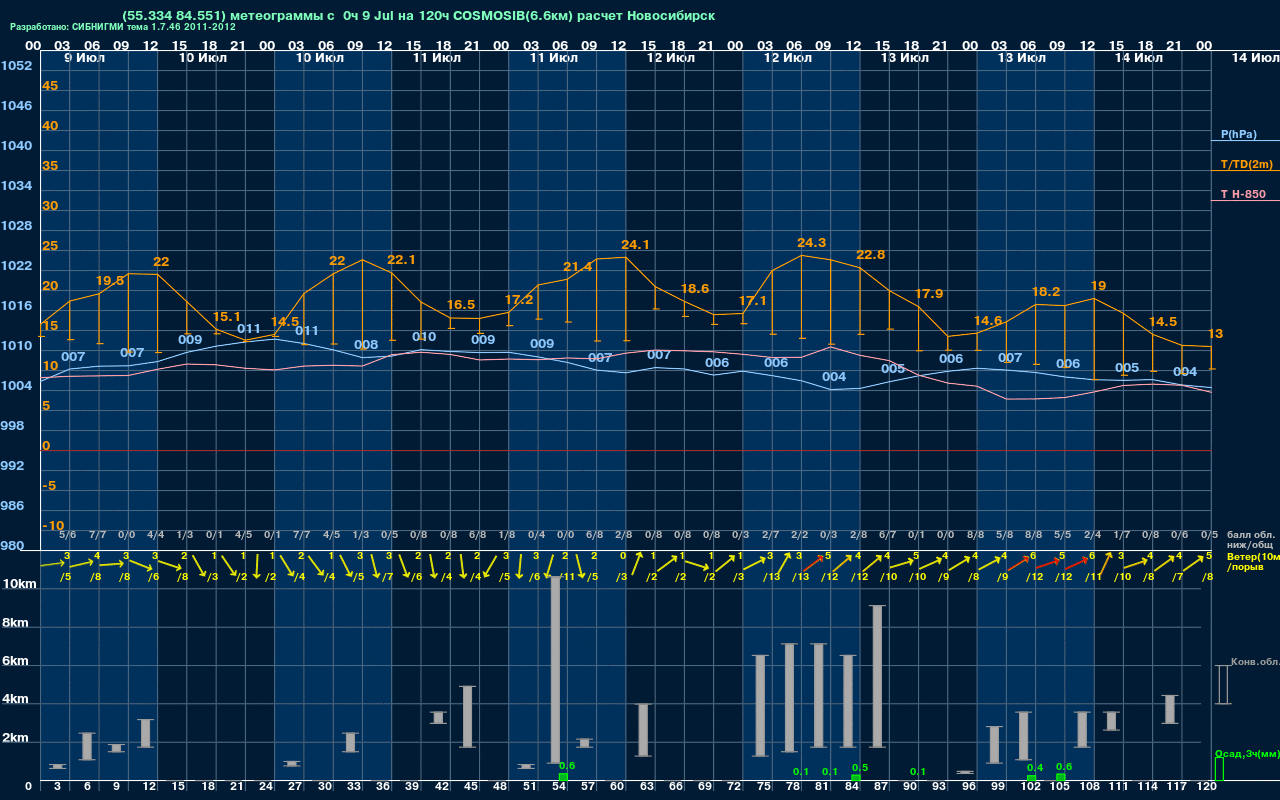Click forecast hour 54 on bottom axis

(x=560, y=788)
